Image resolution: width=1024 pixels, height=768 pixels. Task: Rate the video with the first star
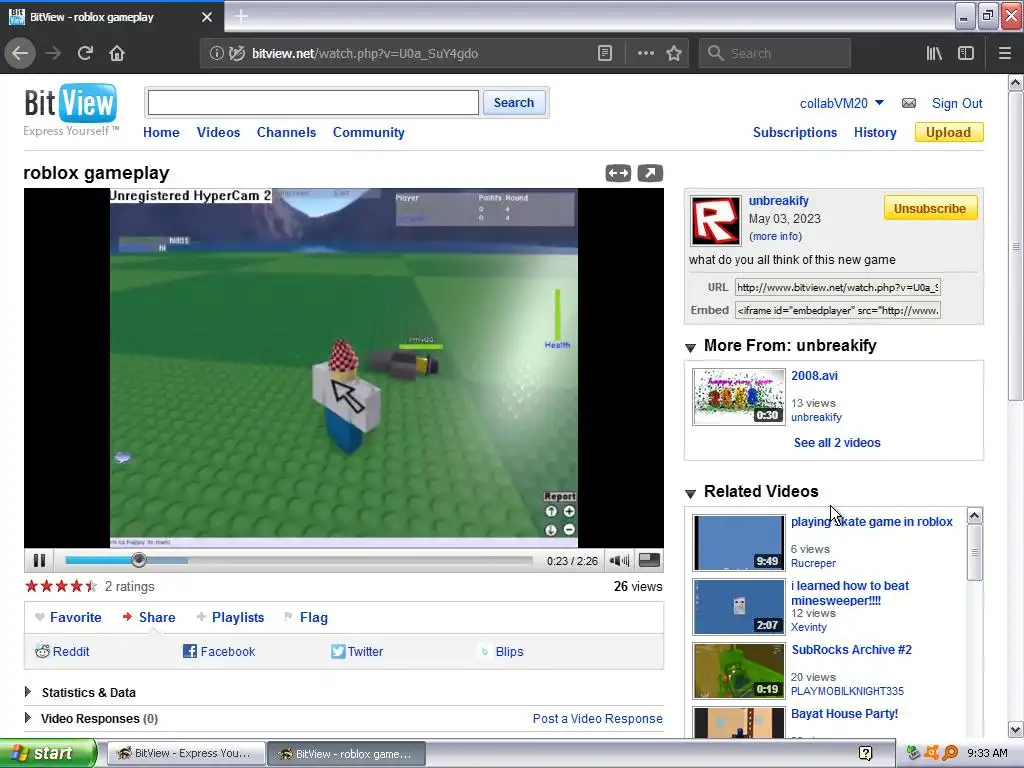(31, 586)
